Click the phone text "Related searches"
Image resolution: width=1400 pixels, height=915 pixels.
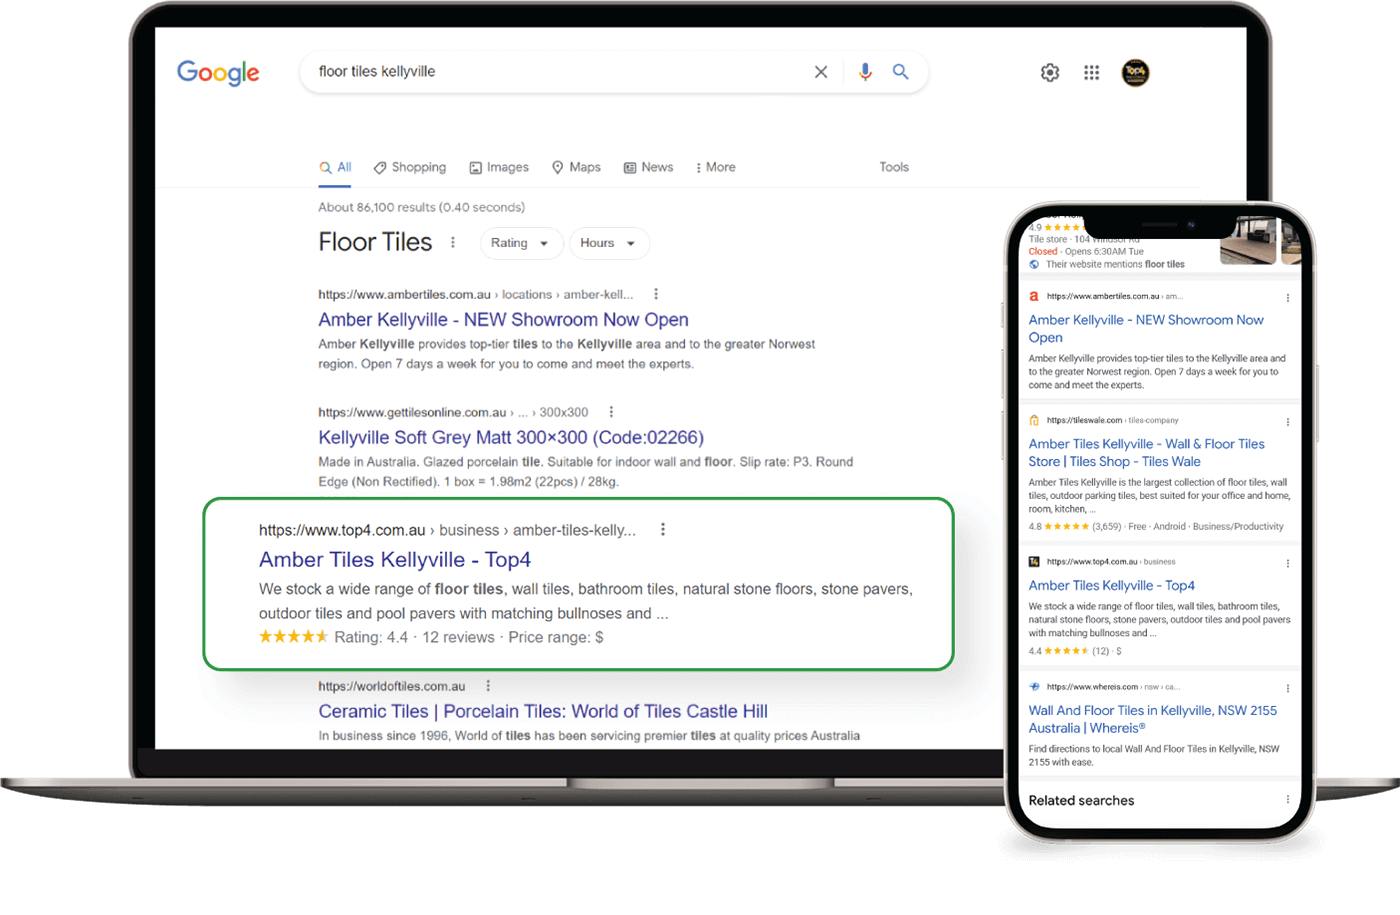point(1081,801)
